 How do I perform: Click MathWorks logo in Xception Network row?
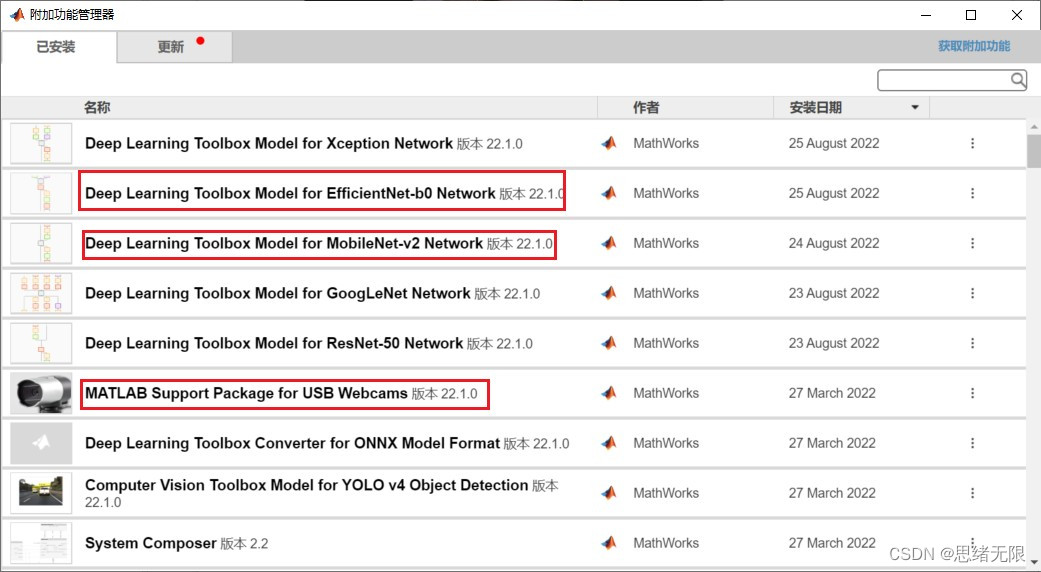point(609,143)
